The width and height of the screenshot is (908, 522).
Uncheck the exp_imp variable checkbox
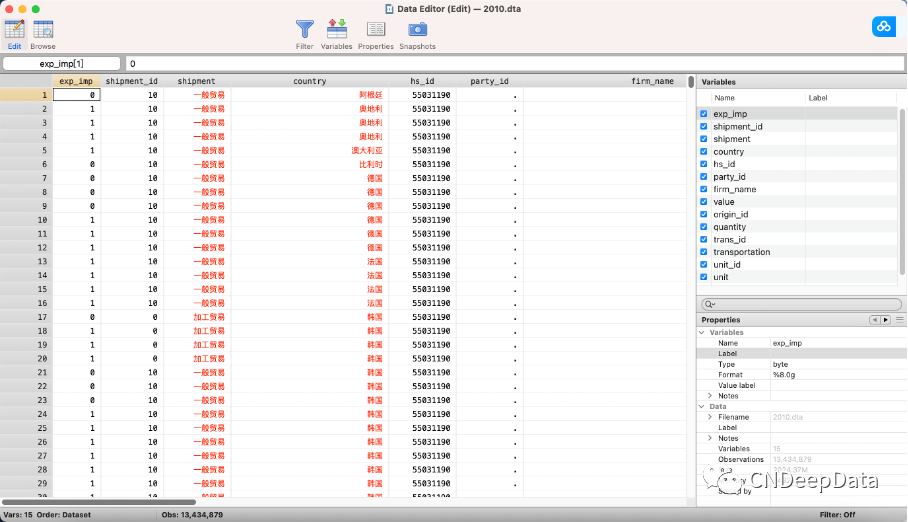pos(704,114)
